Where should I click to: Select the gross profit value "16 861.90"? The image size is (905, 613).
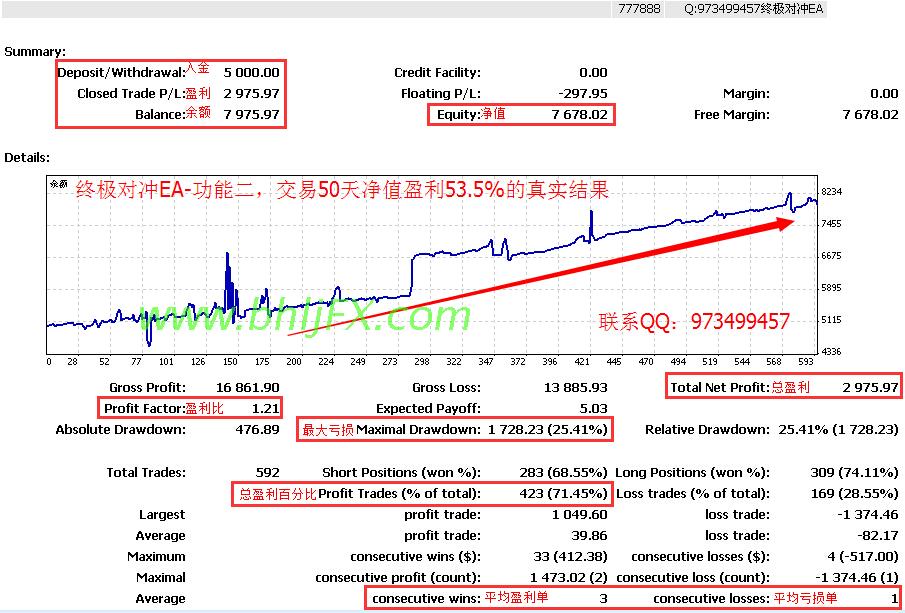[x=248, y=387]
